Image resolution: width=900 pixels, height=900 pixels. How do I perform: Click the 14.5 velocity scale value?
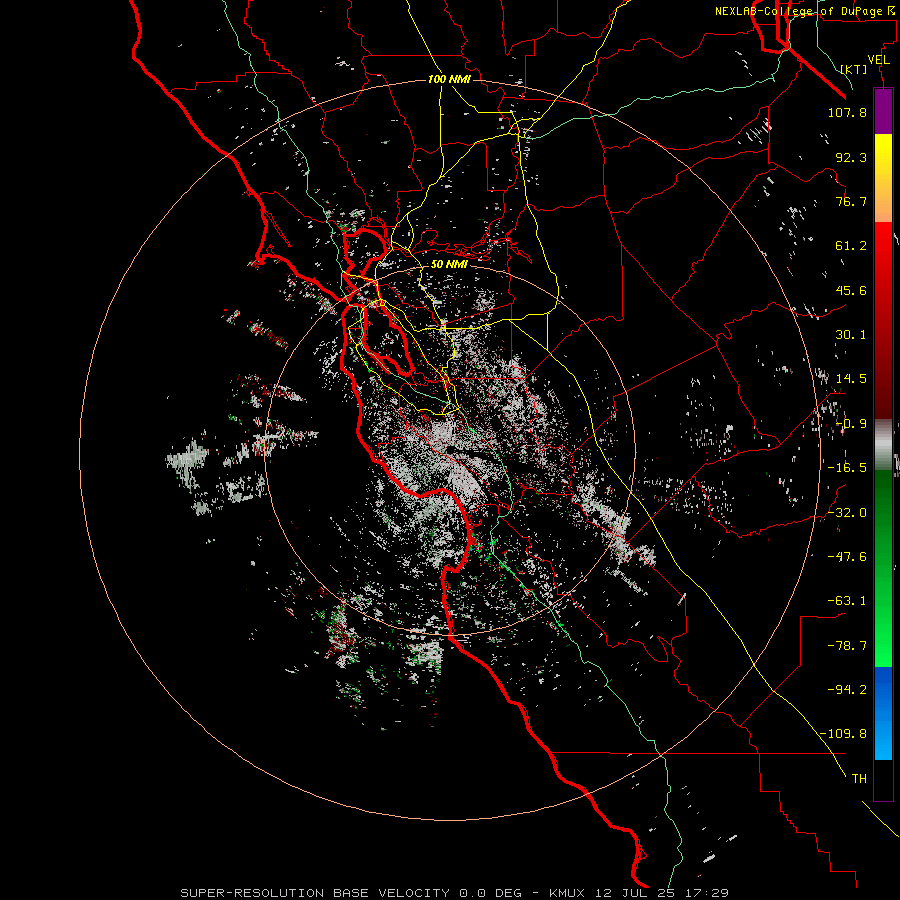851,379
